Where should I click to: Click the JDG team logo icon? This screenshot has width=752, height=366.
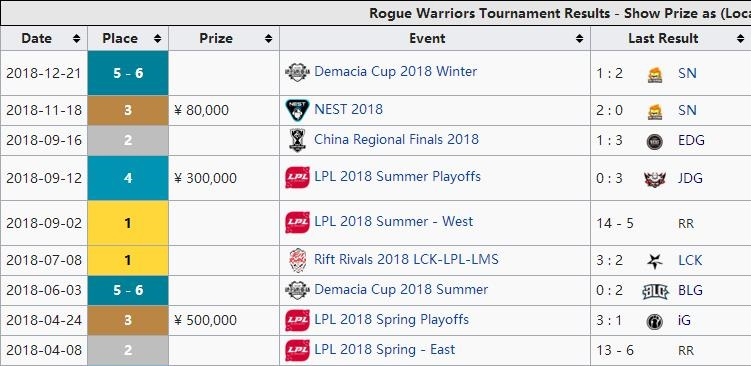655,178
